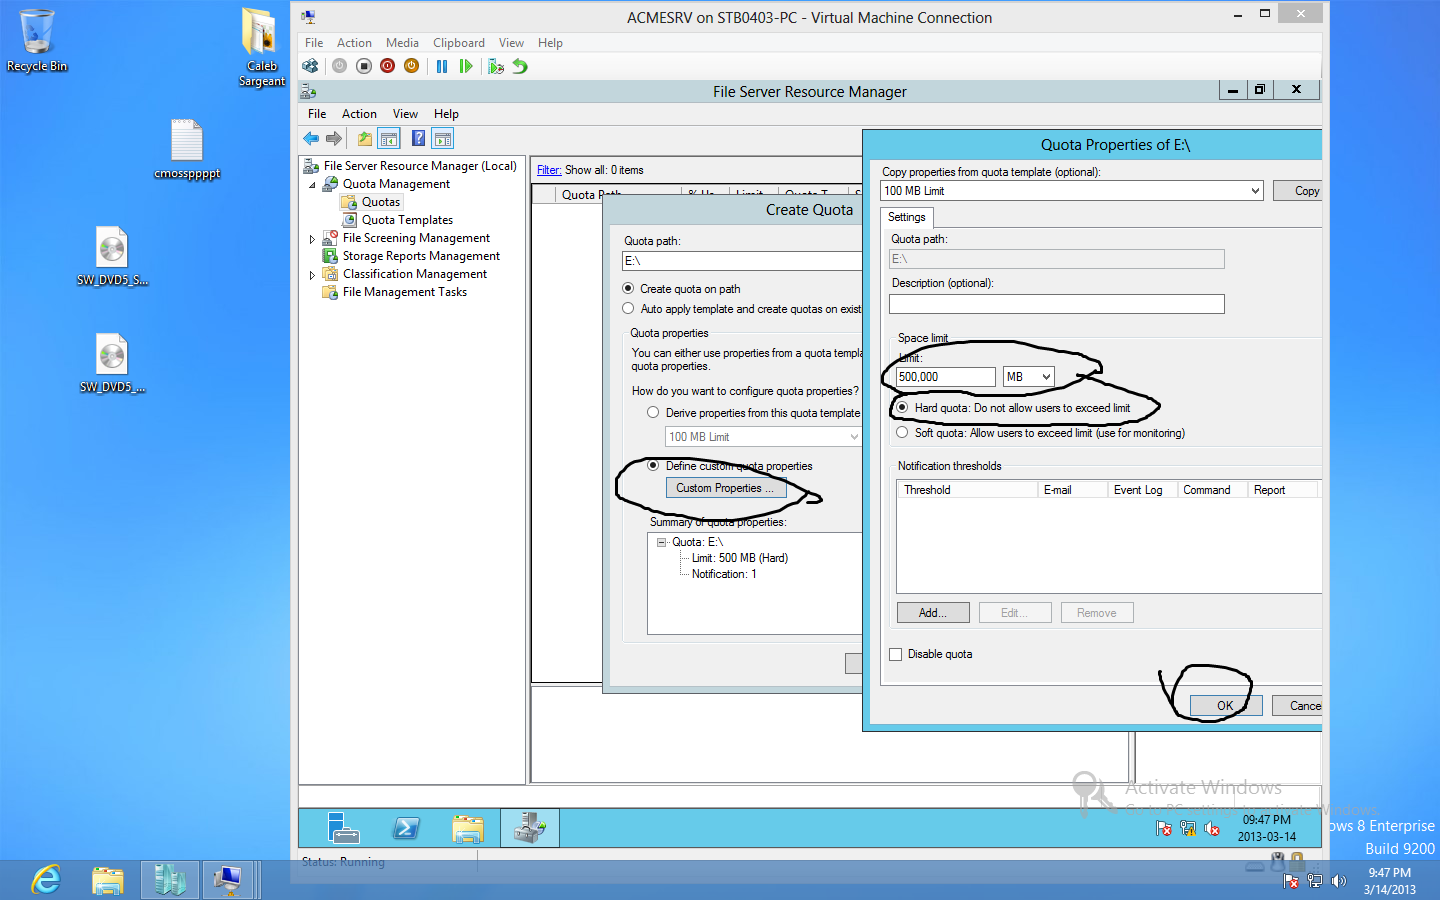Click the Action Center flag in VM tray

1164,828
